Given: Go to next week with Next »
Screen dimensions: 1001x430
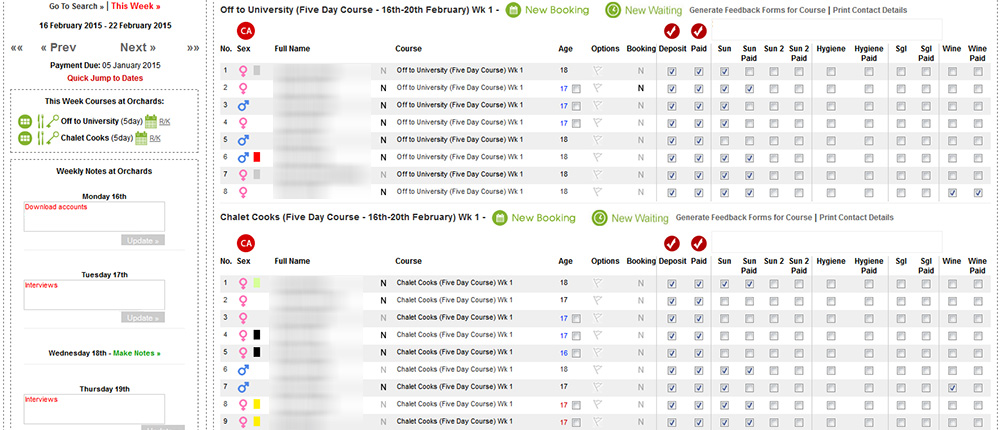Looking at the screenshot, I should pyautogui.click(x=139, y=48).
